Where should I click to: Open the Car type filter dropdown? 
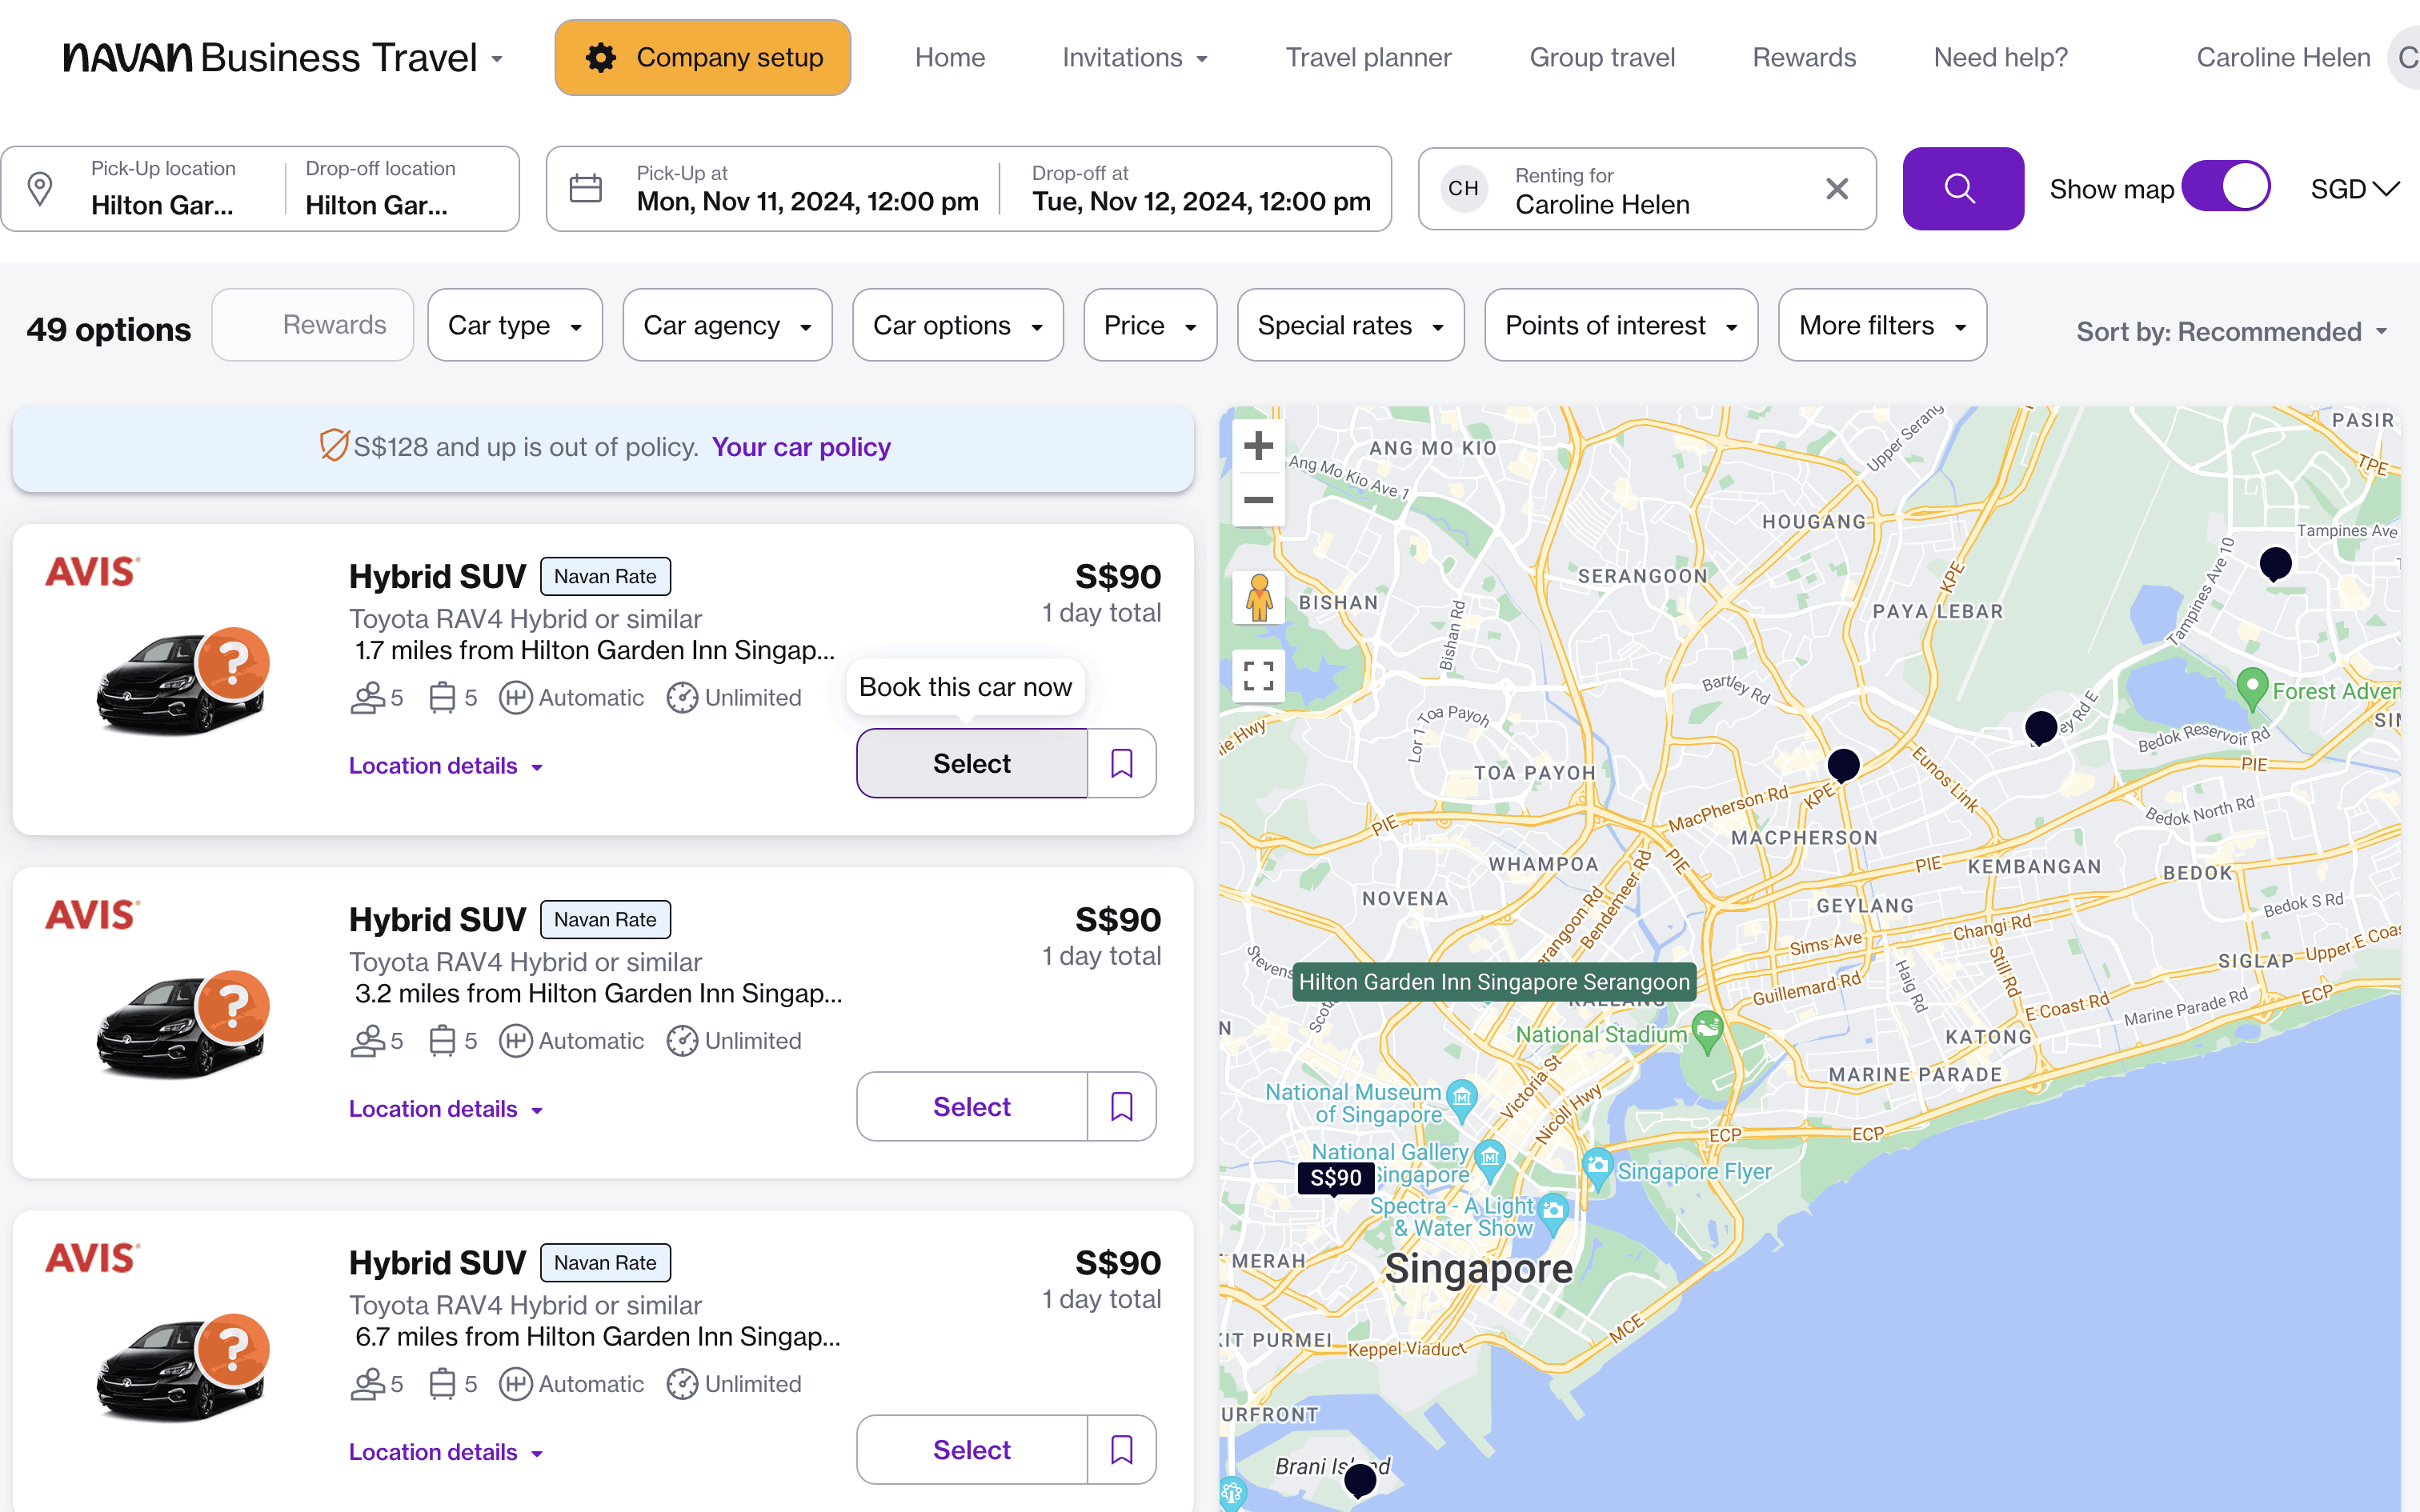[x=514, y=325]
